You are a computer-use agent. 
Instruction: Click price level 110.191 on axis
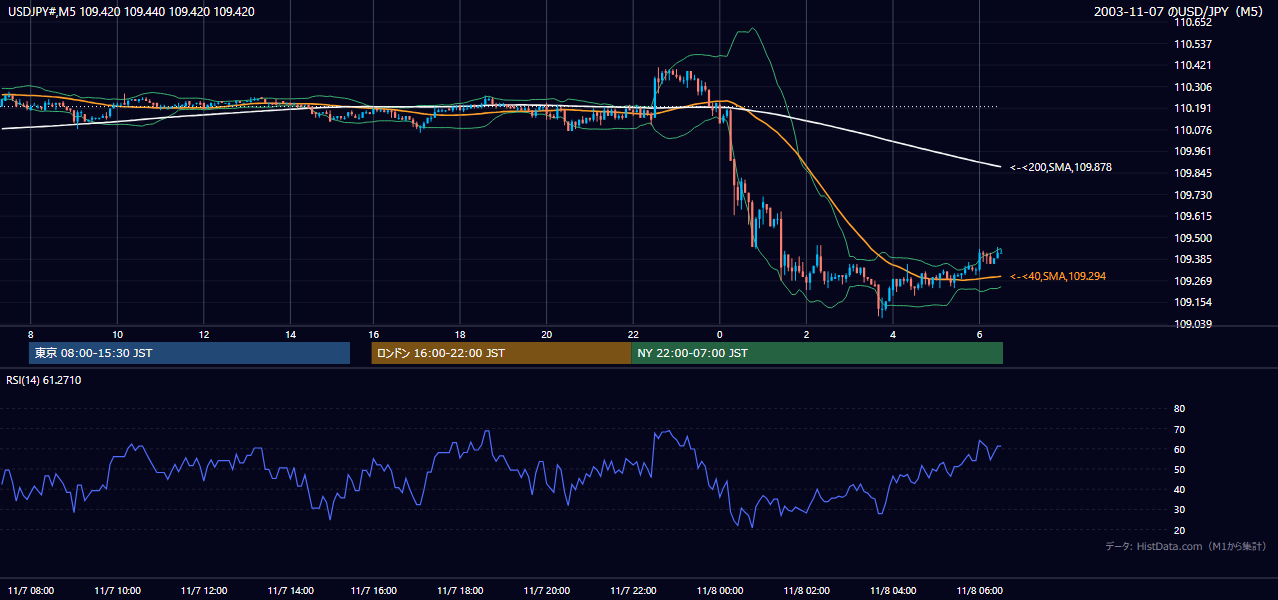click(1193, 109)
